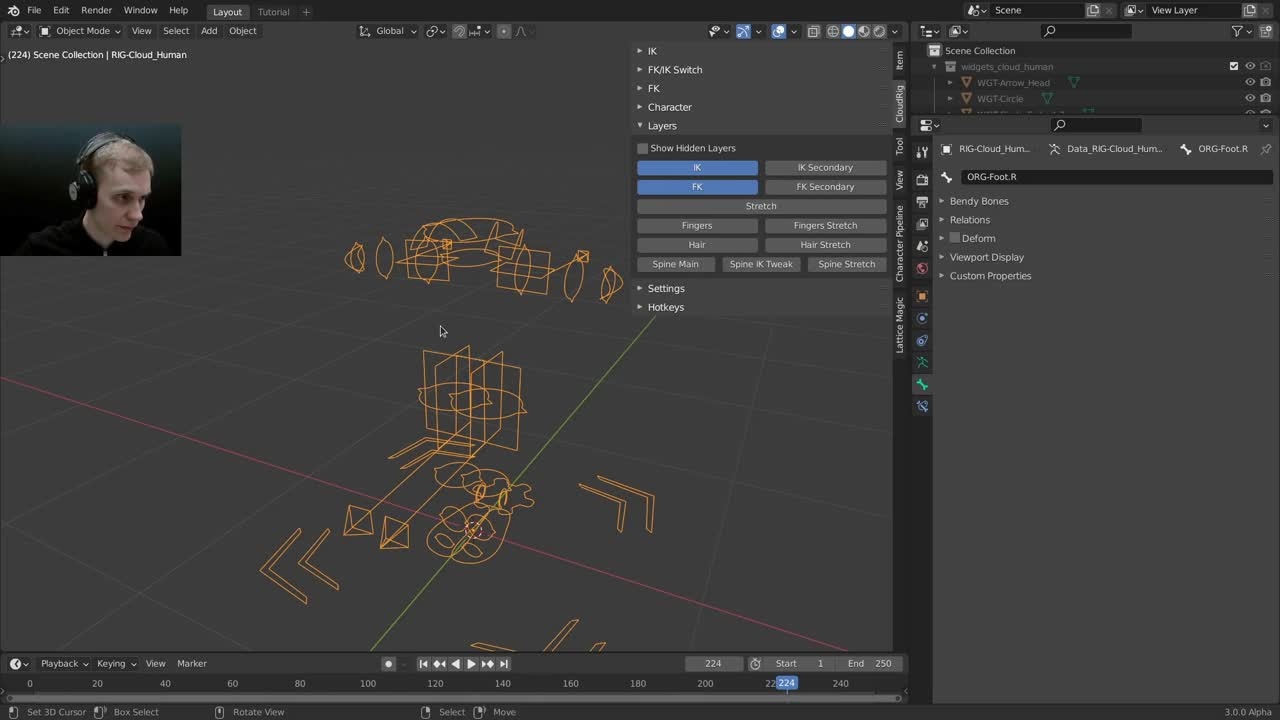
Task: Switch to the Tutorial workspace tab
Action: tap(273, 12)
